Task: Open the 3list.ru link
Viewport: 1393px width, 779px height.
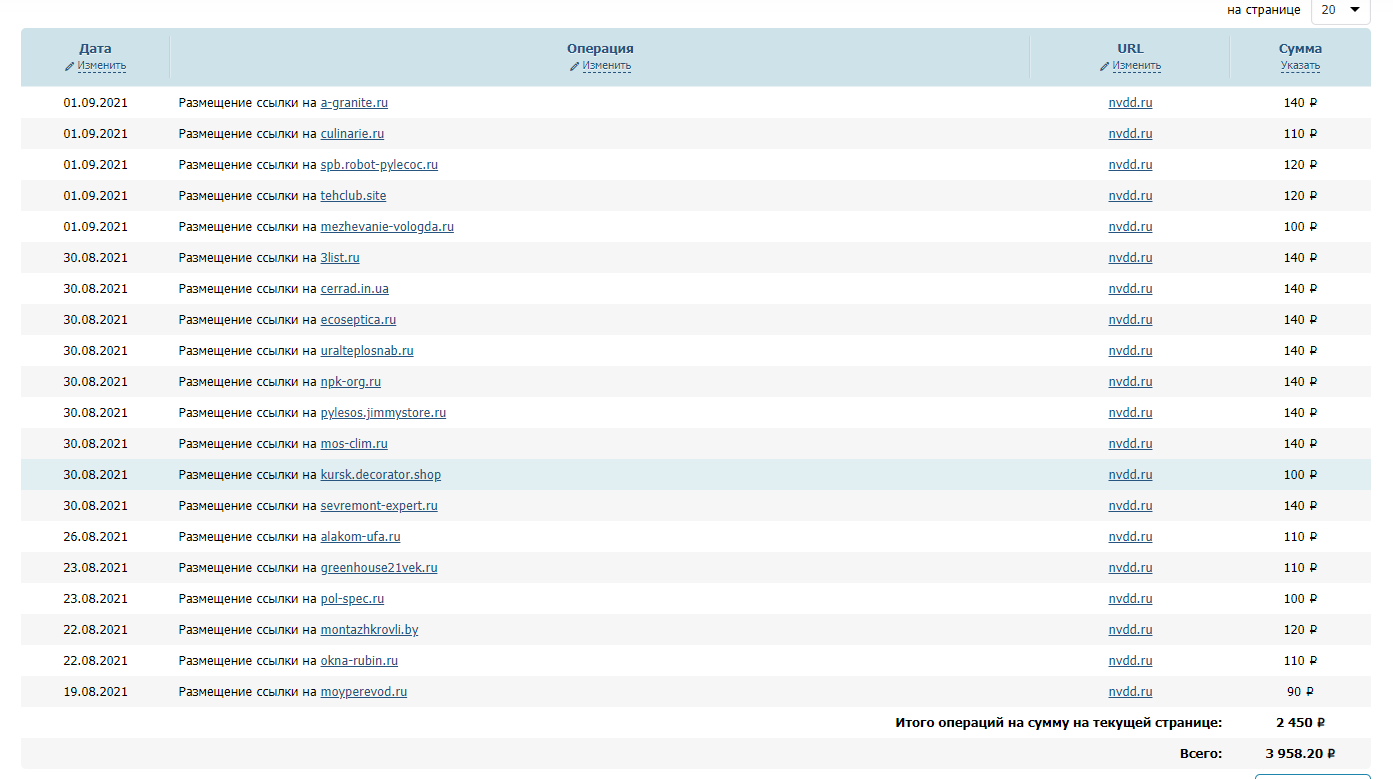Action: [x=340, y=258]
